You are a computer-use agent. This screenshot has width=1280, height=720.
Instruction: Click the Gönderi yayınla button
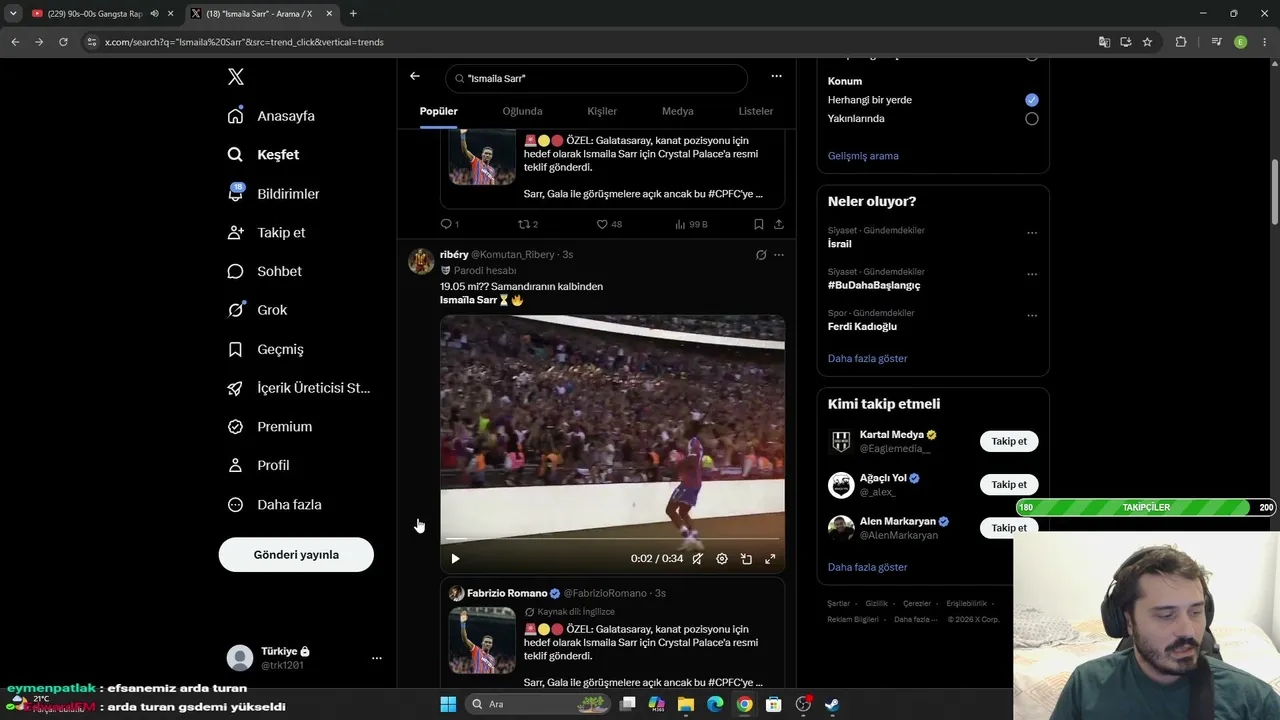tap(296, 555)
